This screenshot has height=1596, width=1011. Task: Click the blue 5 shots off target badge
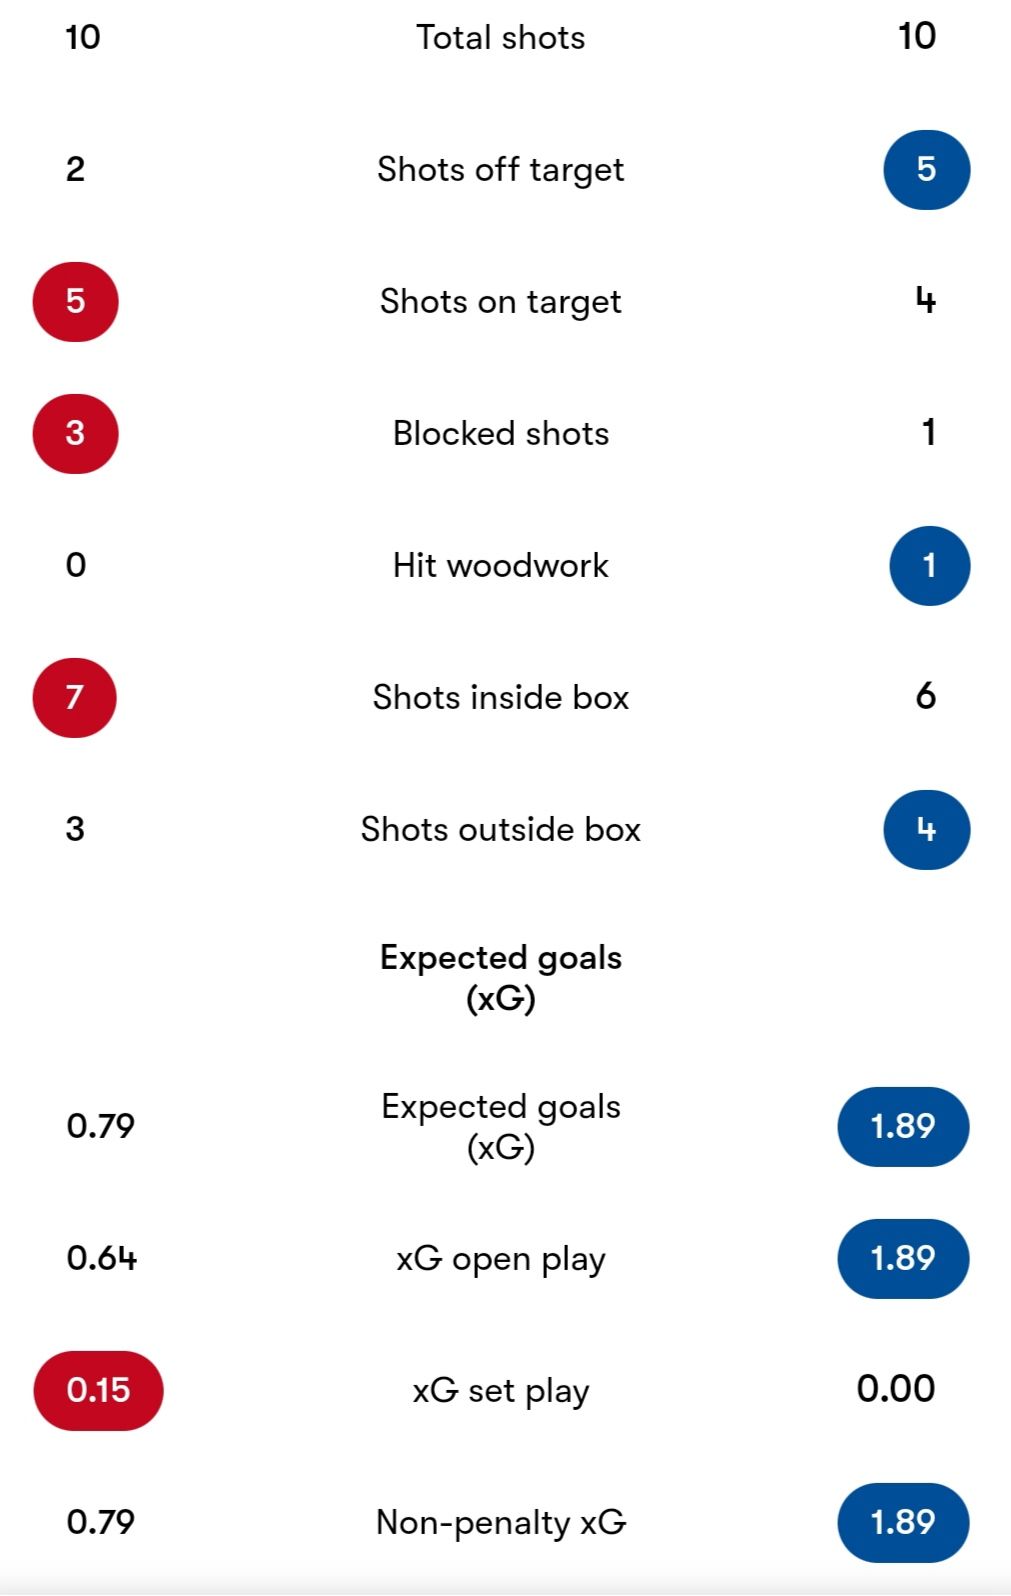[926, 170]
